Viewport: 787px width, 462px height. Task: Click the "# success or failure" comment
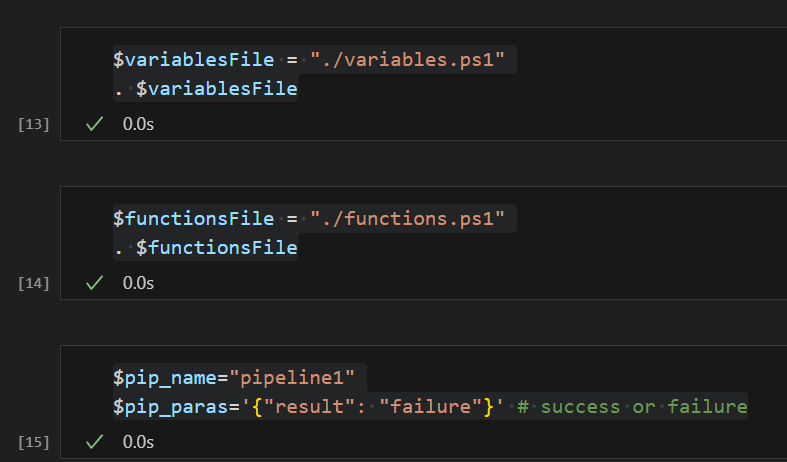(x=632, y=407)
